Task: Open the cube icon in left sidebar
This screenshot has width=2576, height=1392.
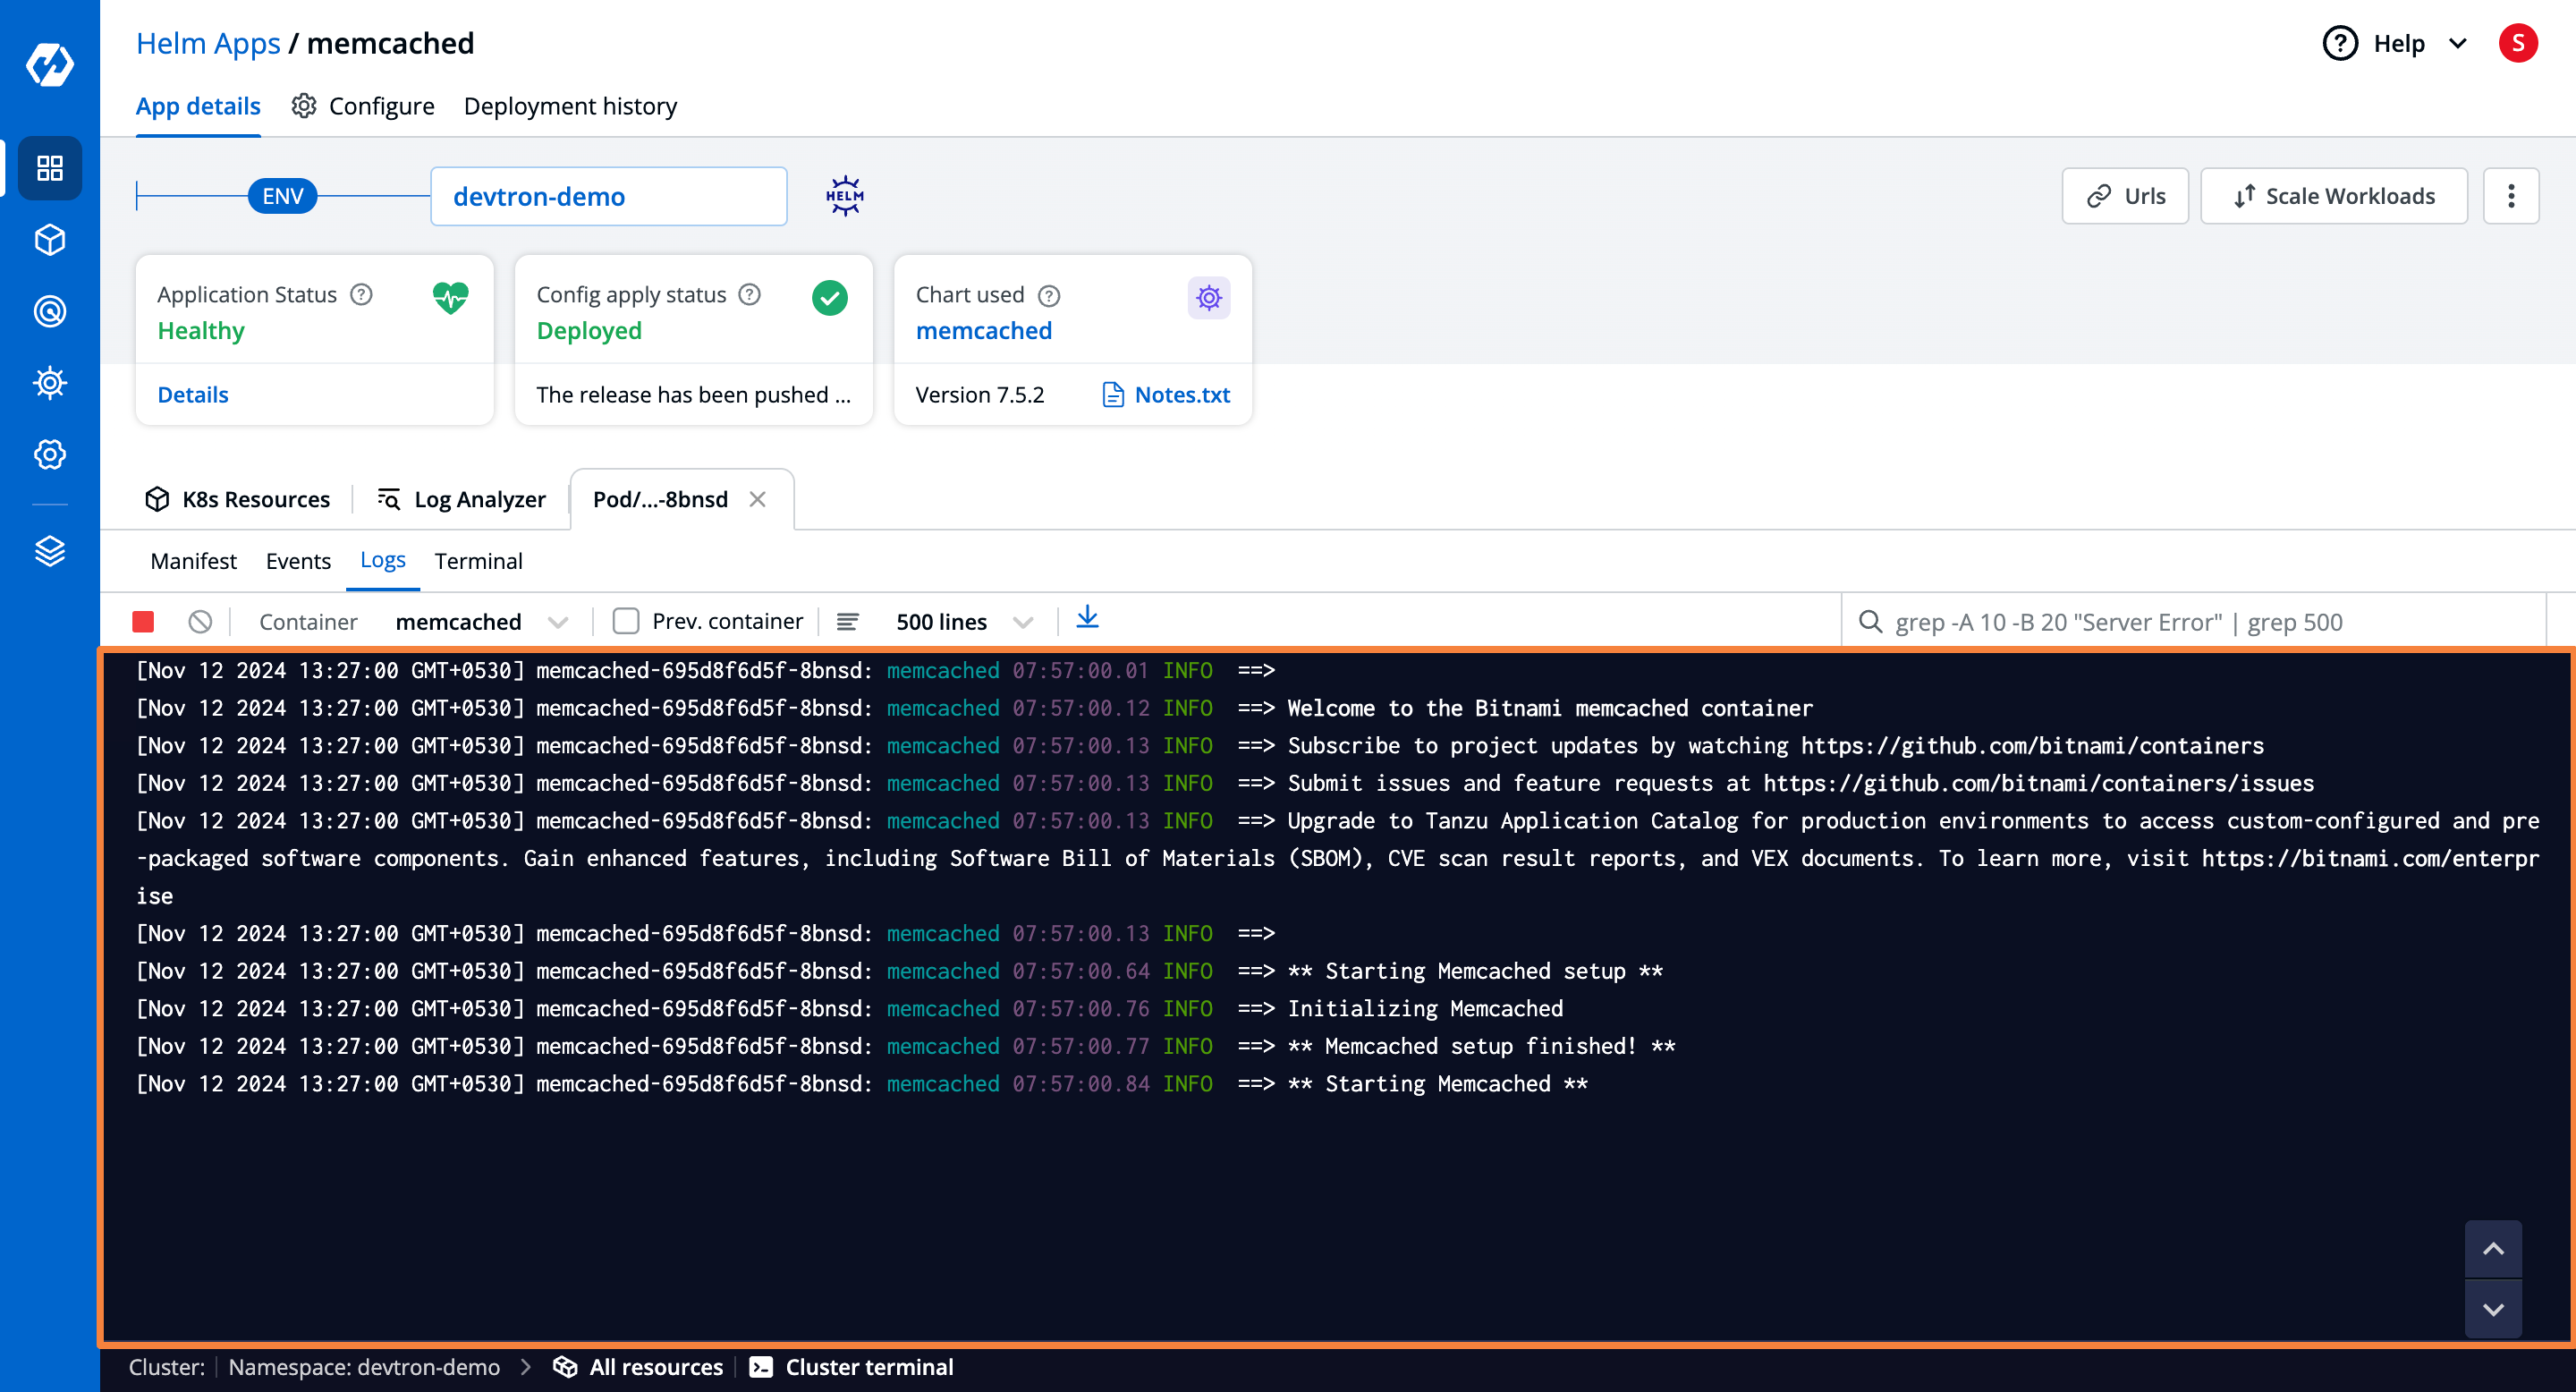Action: 49,240
